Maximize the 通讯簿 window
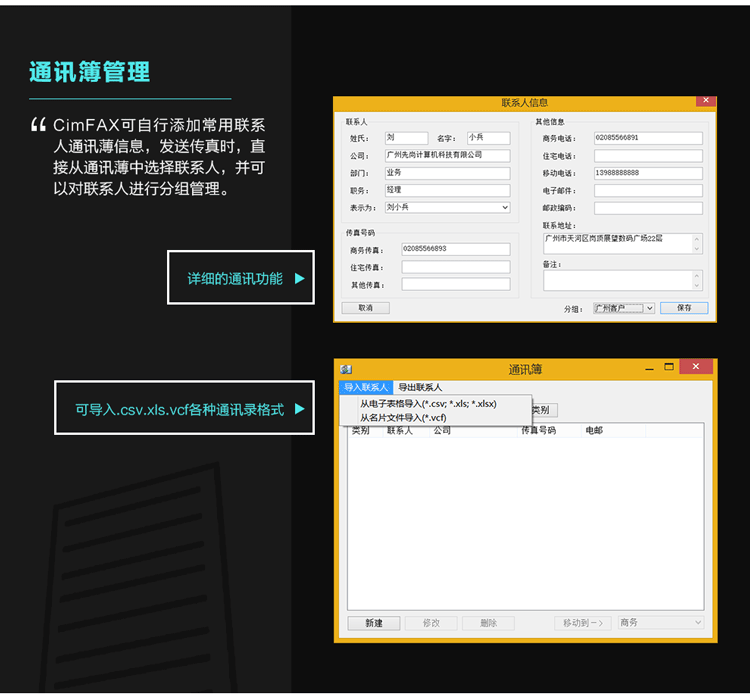The image size is (750, 698). [669, 367]
